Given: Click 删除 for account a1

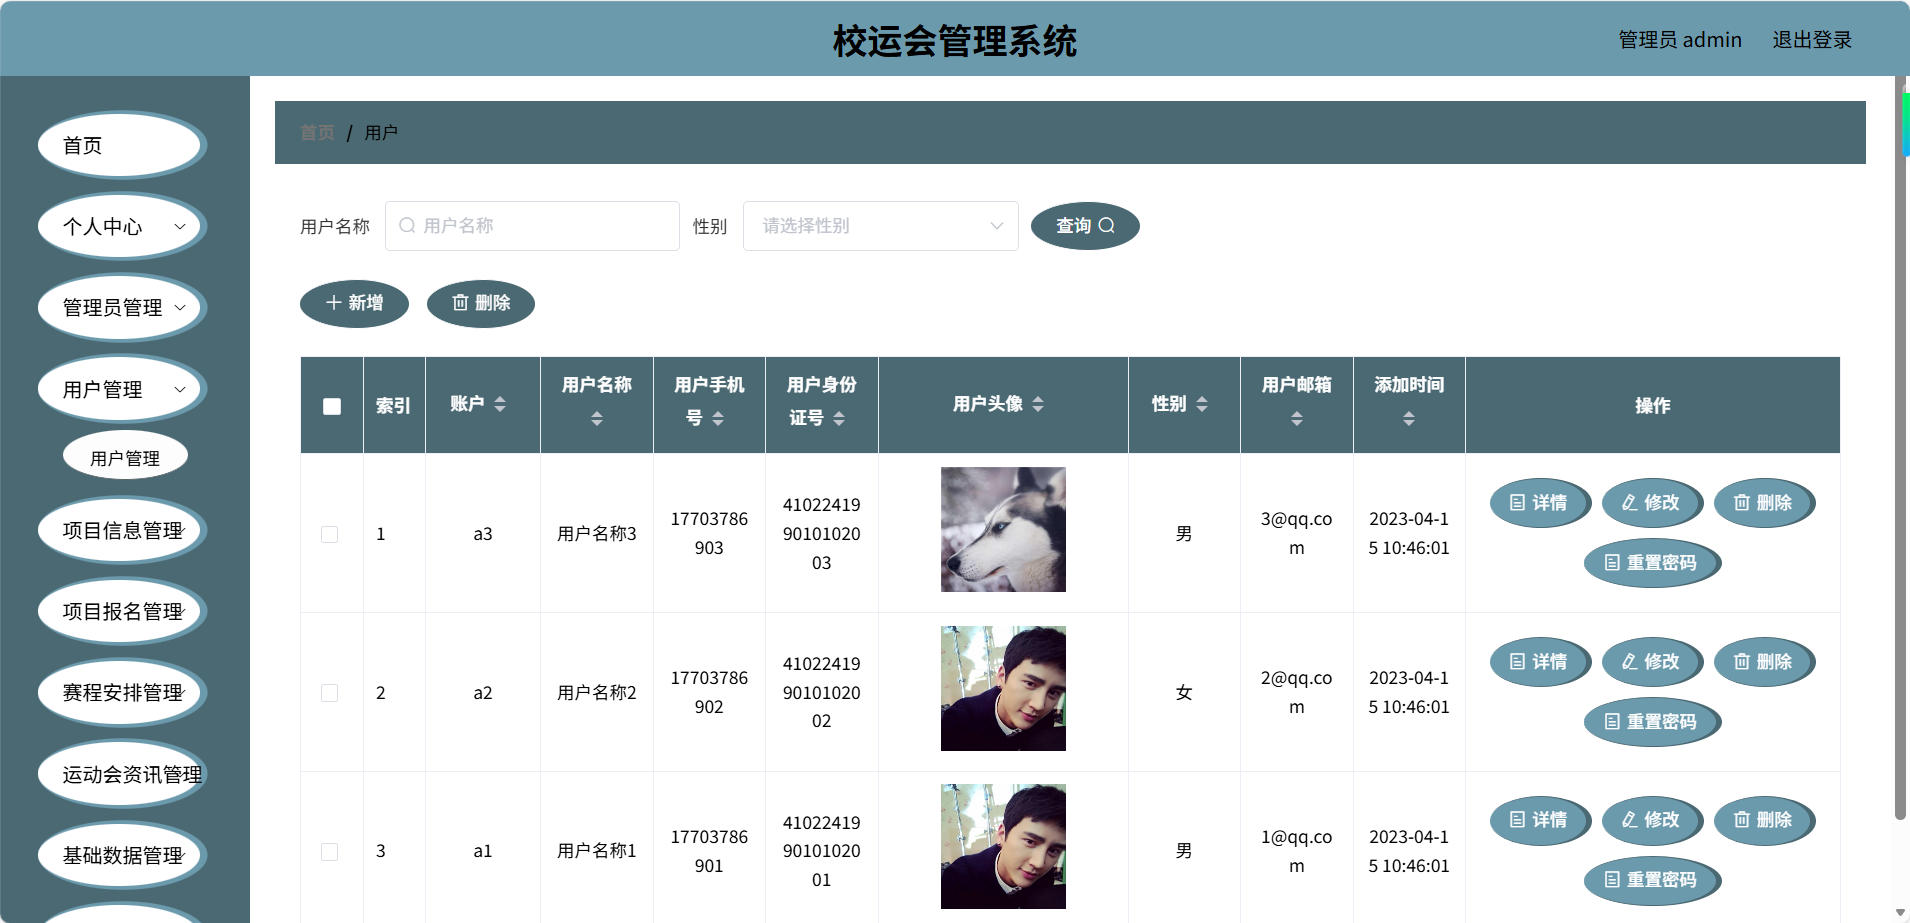Looking at the screenshot, I should click(1763, 820).
